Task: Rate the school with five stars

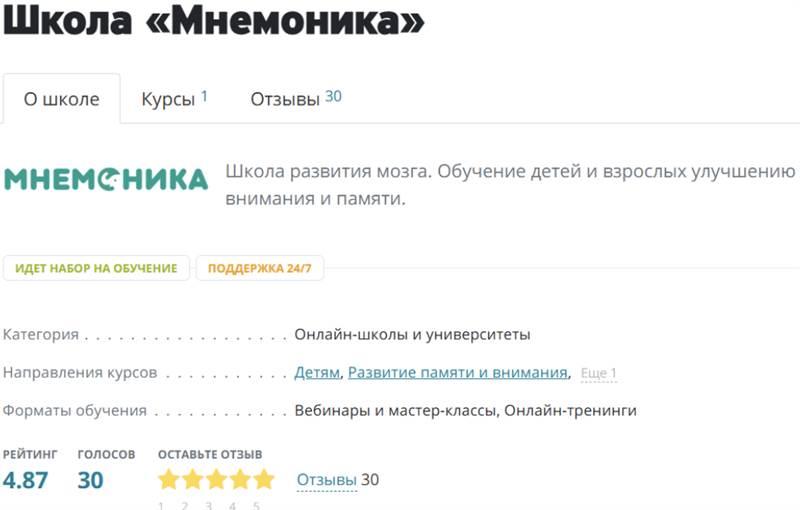Action: coord(263,480)
